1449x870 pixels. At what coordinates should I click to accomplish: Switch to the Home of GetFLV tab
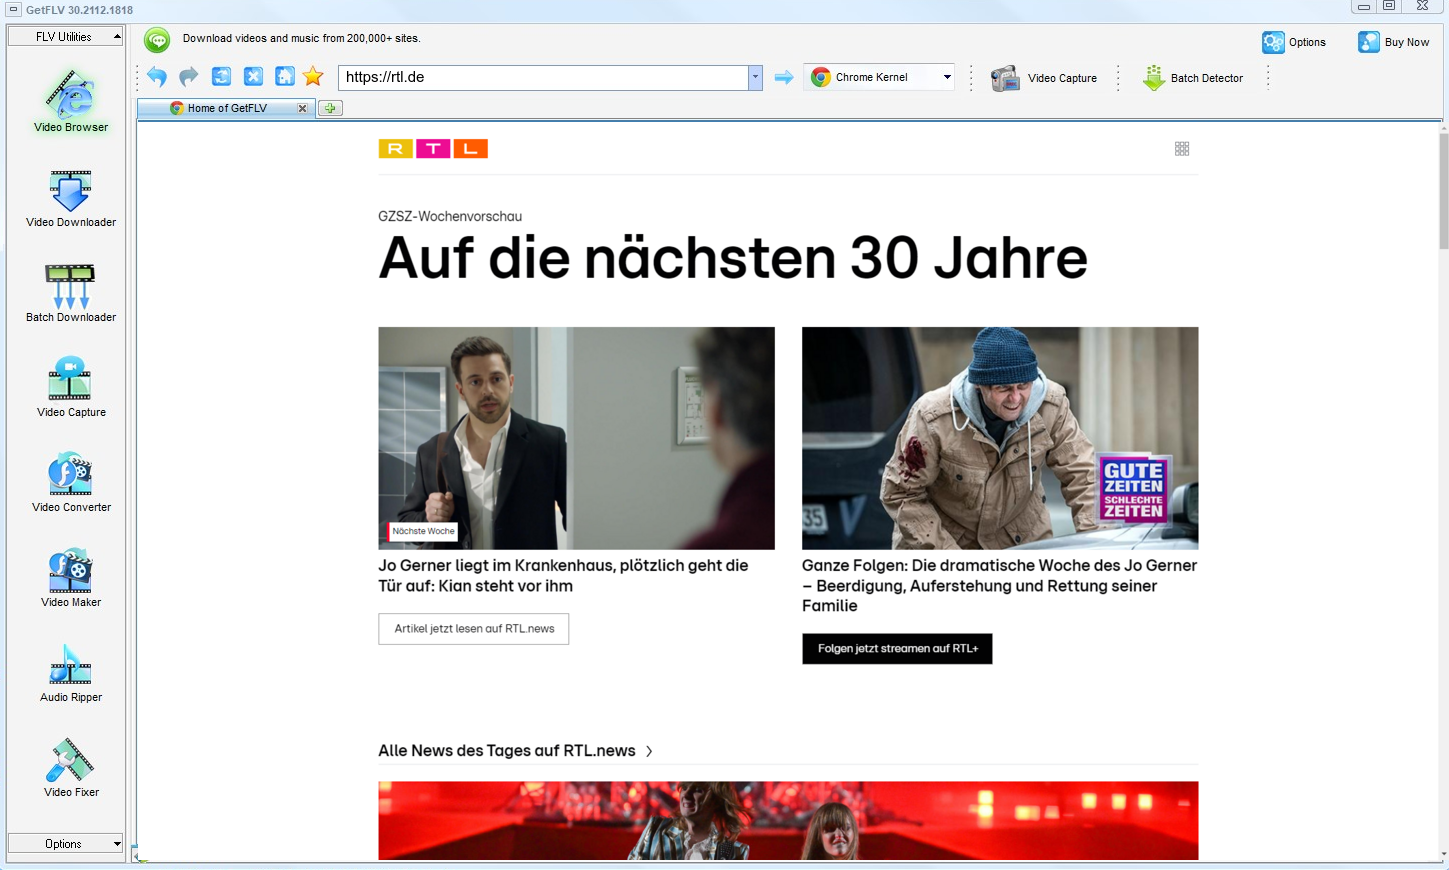click(x=227, y=108)
